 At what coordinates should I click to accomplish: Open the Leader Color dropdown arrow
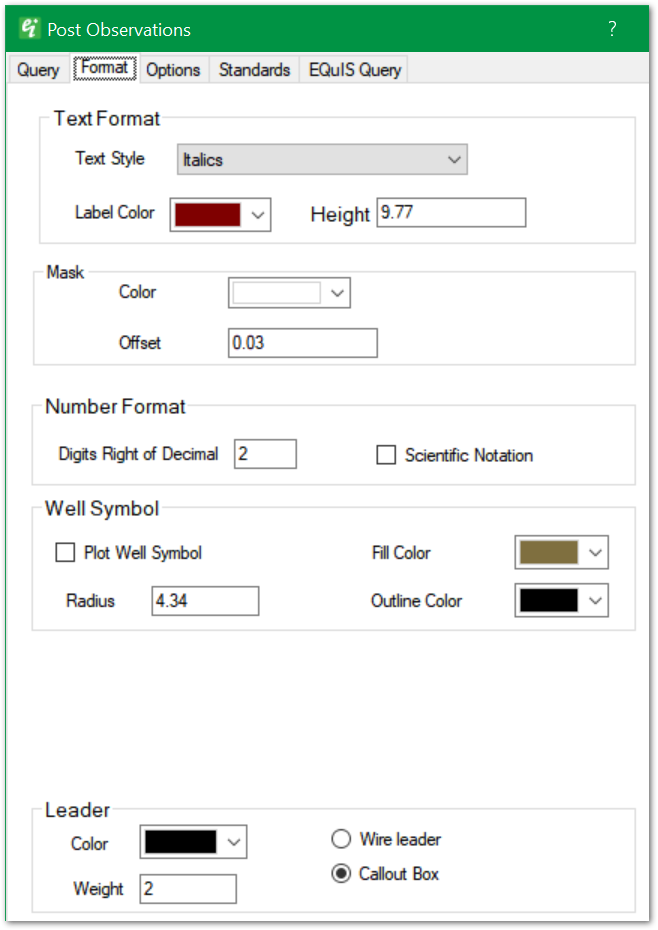pos(233,842)
